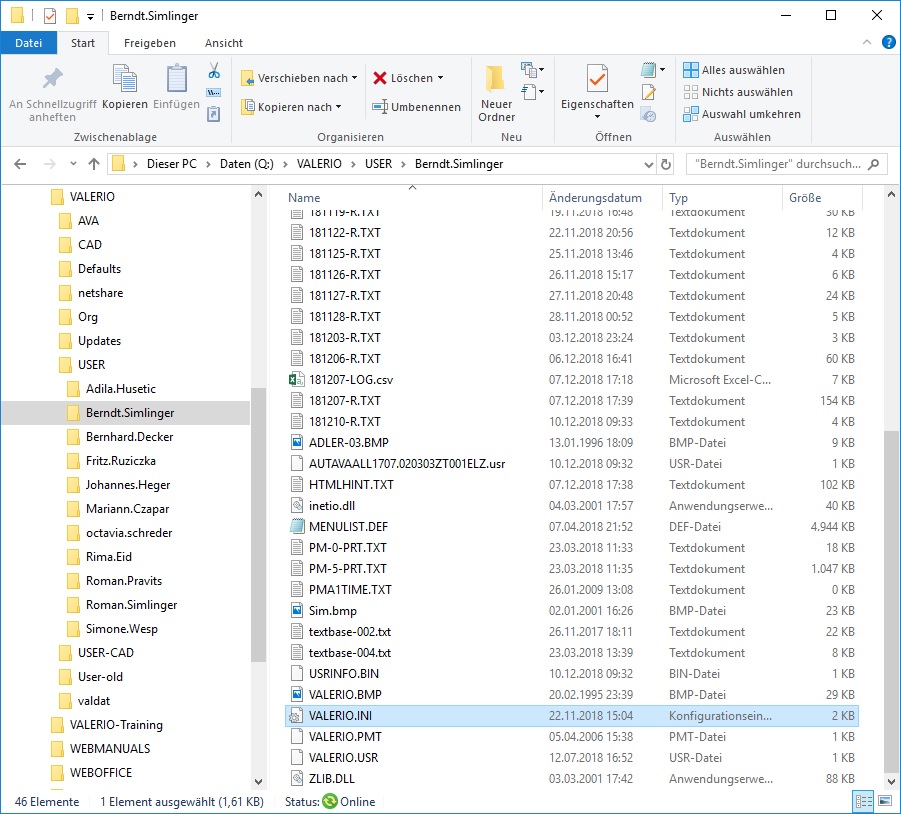The image size is (901, 814).
Task: Open the help question mark icon
Action: pos(887,42)
